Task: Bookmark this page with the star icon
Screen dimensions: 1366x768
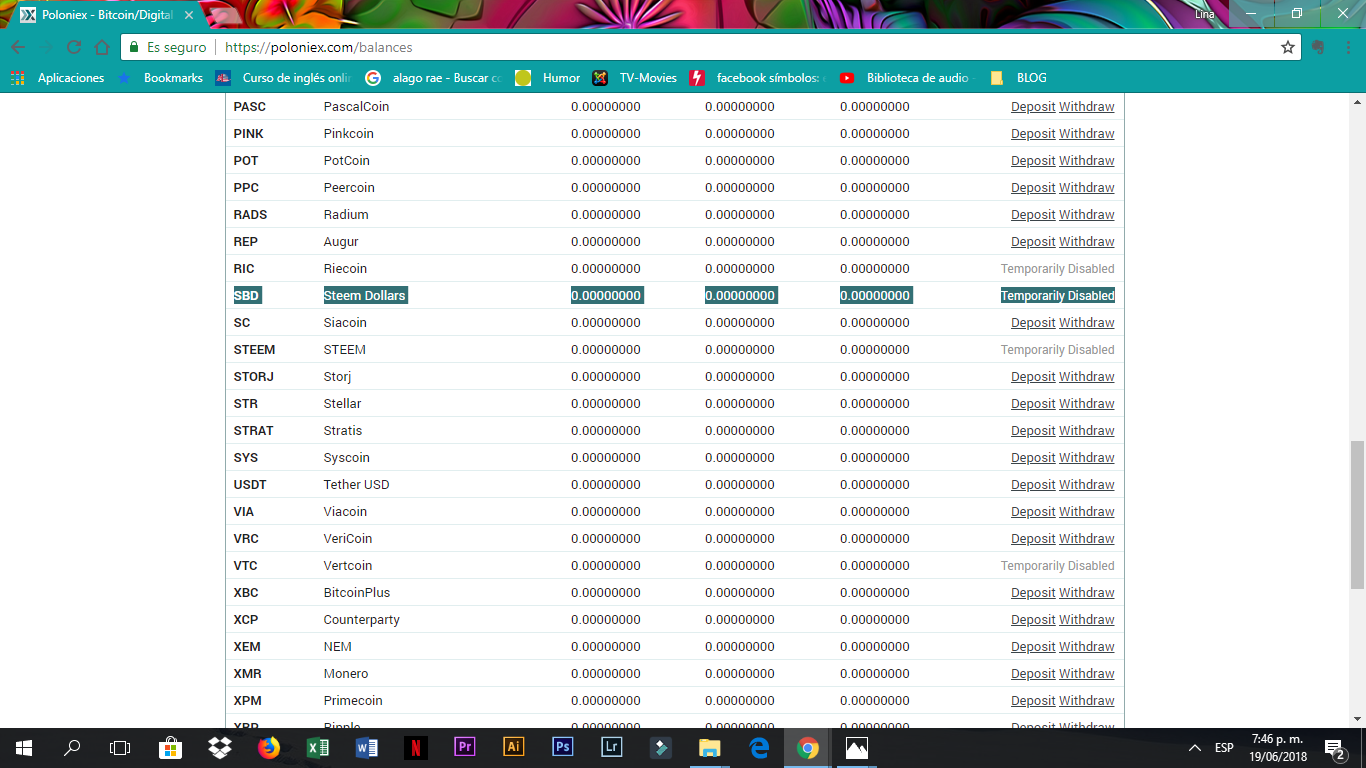Action: pos(1288,47)
